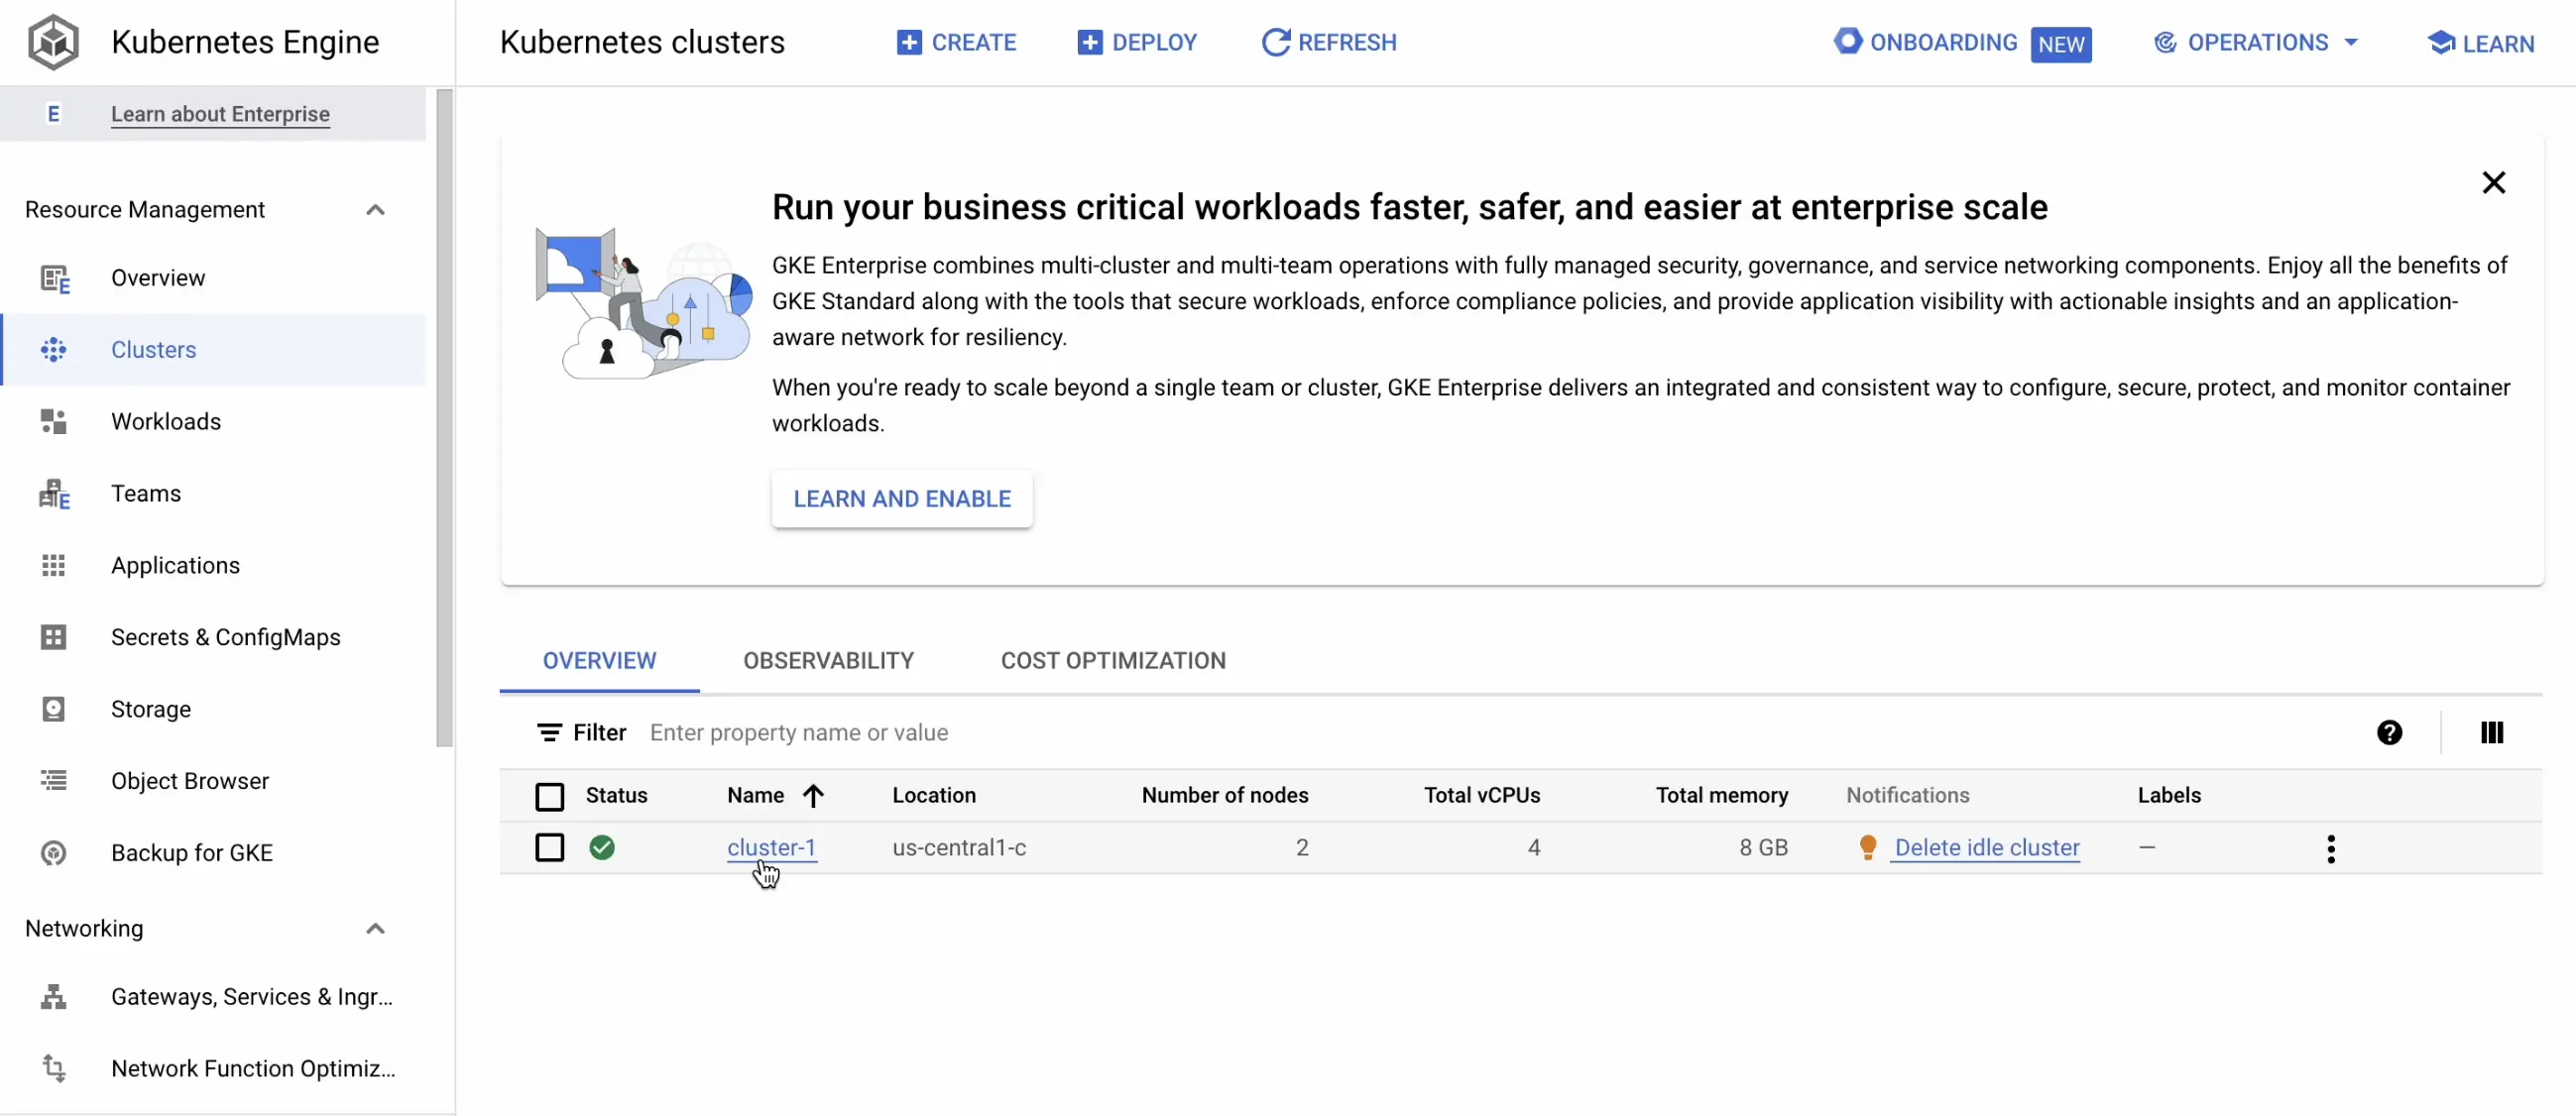The width and height of the screenshot is (2576, 1116).
Task: Collapse the Networking section
Action: 375,928
